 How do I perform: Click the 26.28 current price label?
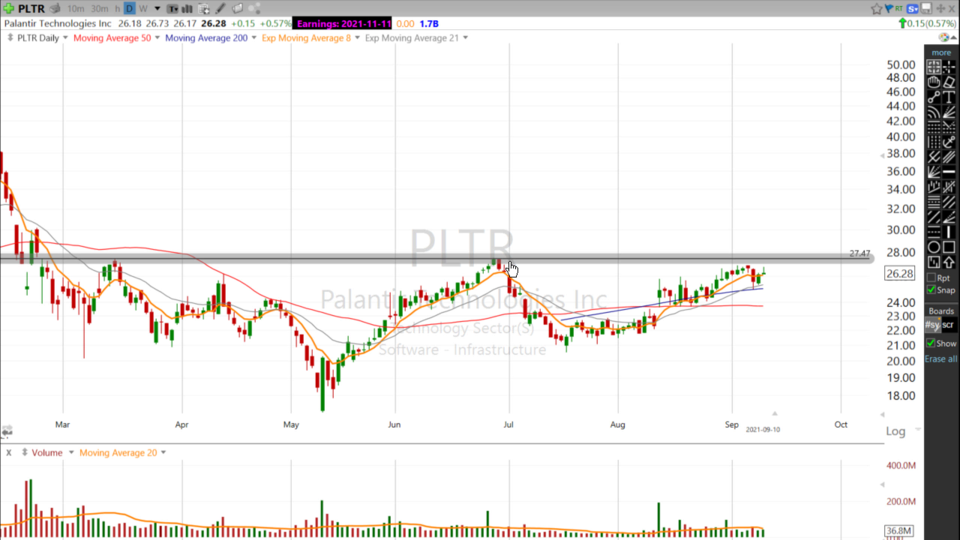click(899, 274)
